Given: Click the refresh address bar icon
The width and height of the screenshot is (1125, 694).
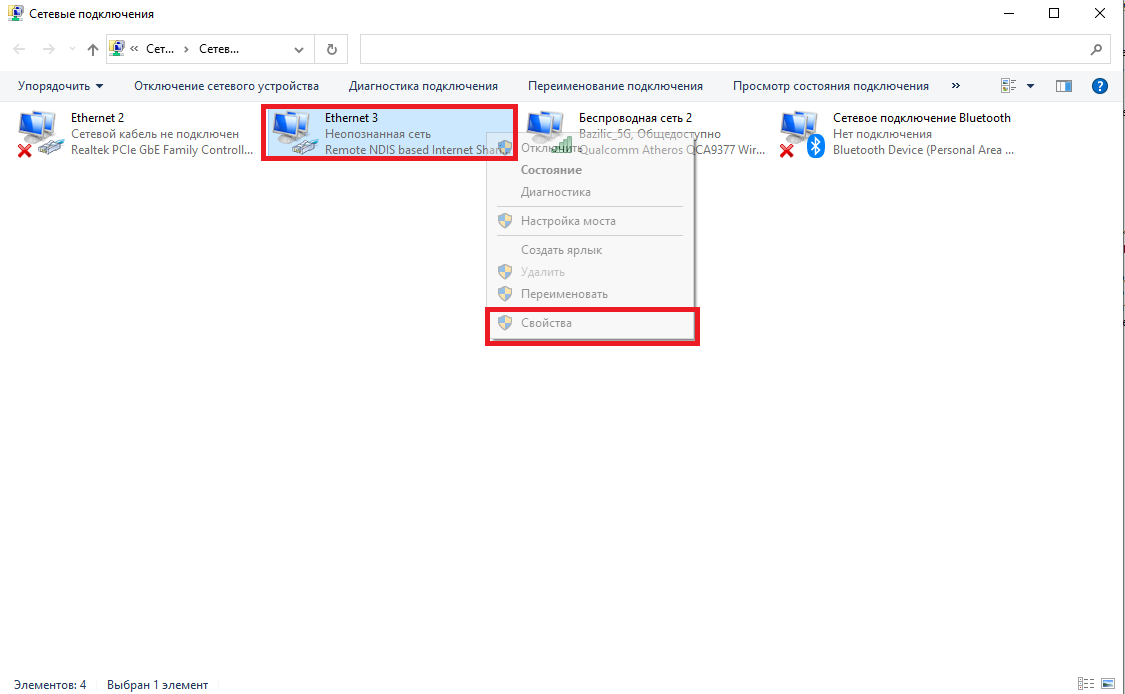Looking at the screenshot, I should point(332,49).
